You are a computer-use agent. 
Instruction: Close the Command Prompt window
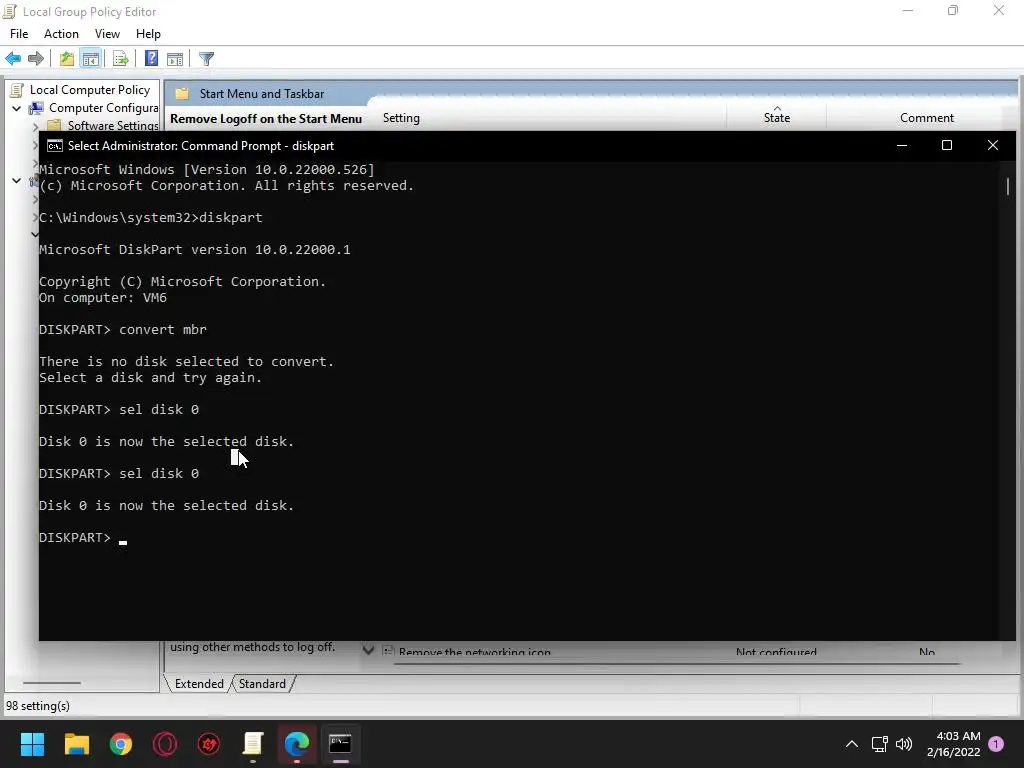tap(993, 145)
